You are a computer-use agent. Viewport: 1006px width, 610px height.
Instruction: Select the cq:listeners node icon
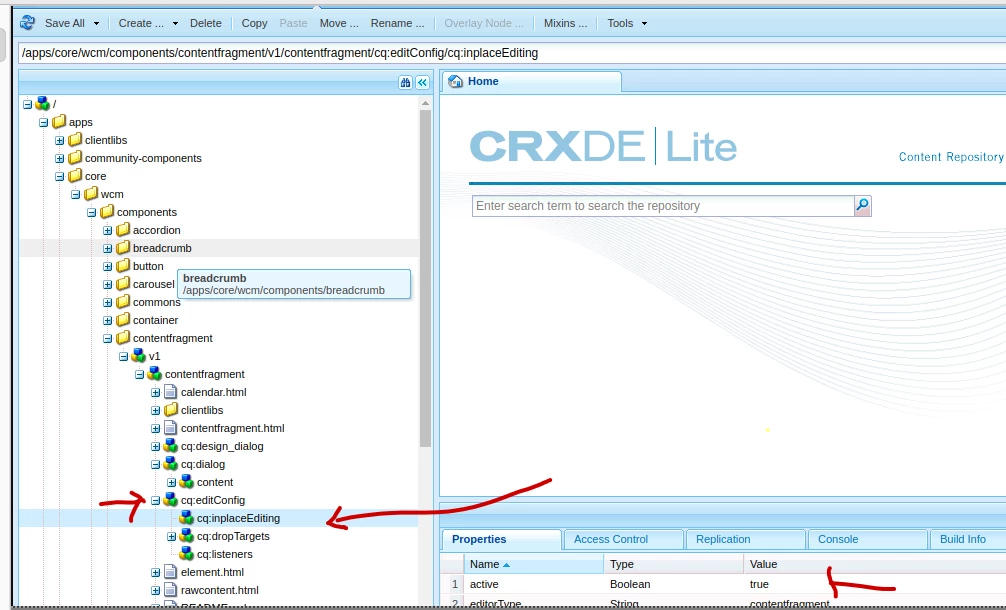coord(187,553)
